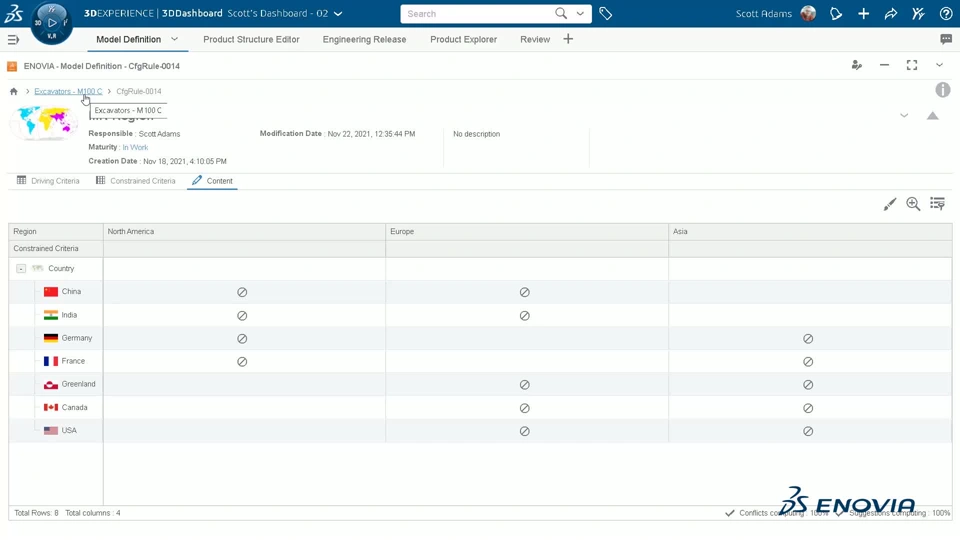Select the Driving Criteria tab

47,181
